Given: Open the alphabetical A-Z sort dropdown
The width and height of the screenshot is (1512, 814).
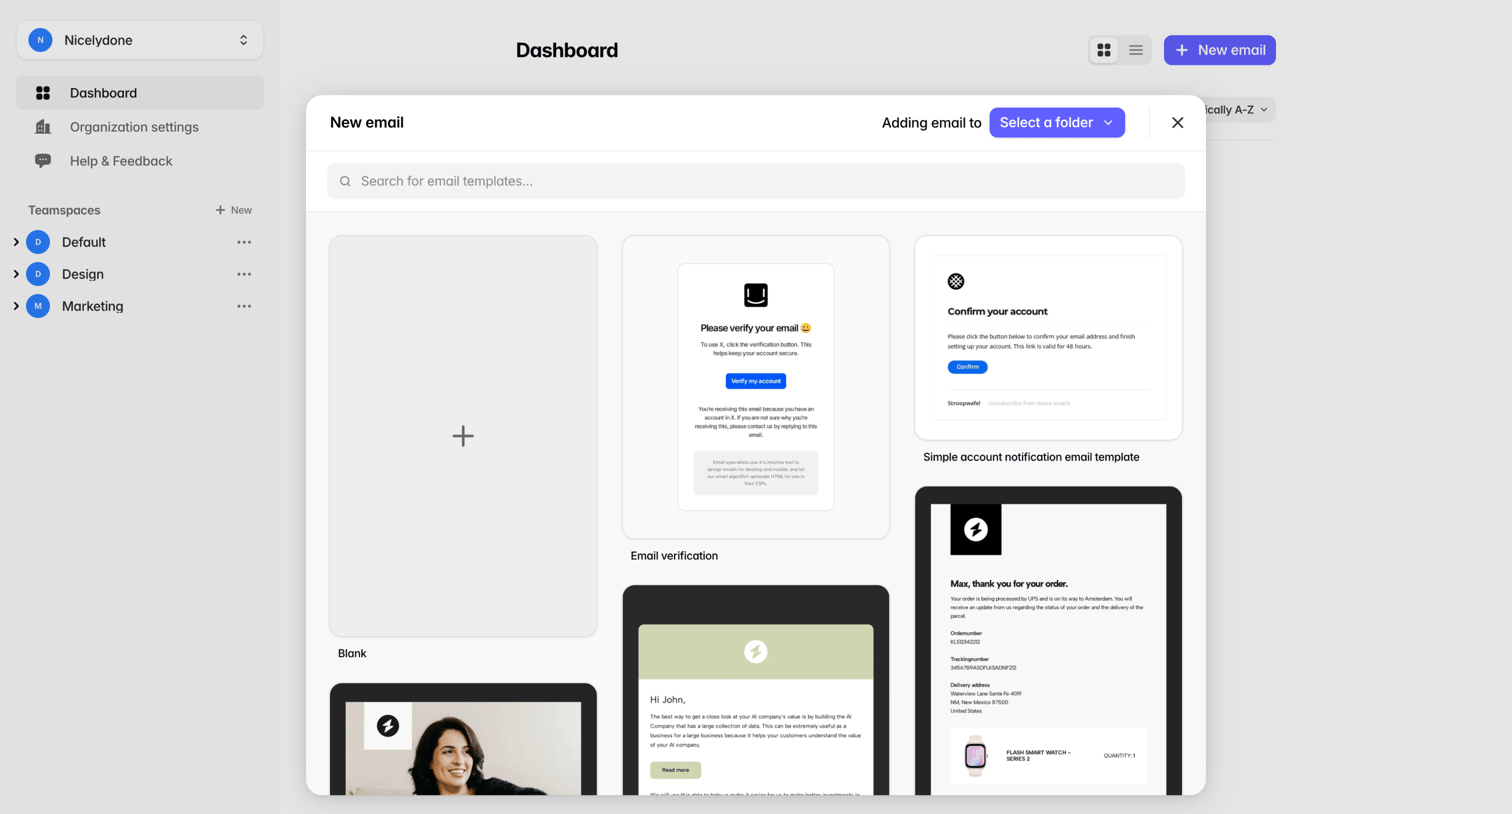Looking at the screenshot, I should pos(1240,110).
